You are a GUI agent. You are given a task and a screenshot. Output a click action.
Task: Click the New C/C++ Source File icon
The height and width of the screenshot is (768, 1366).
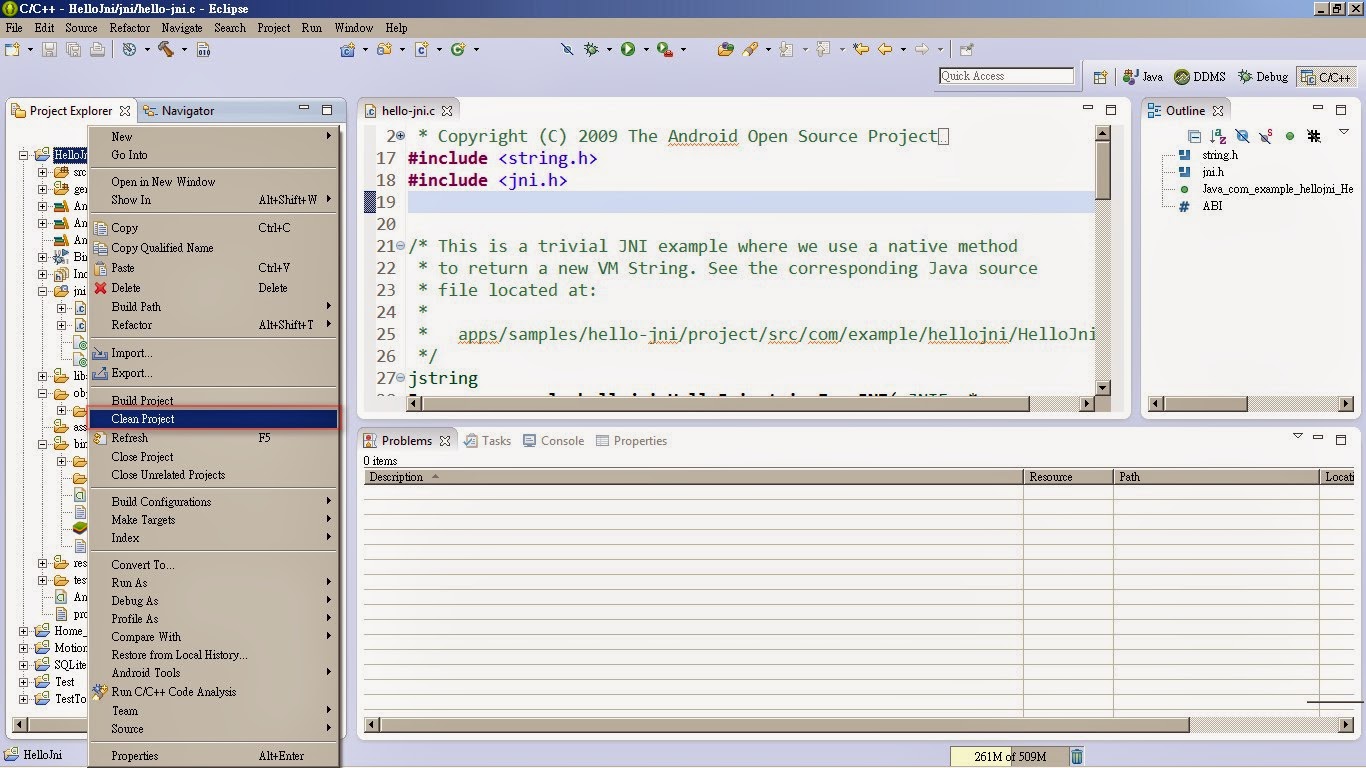click(x=421, y=49)
